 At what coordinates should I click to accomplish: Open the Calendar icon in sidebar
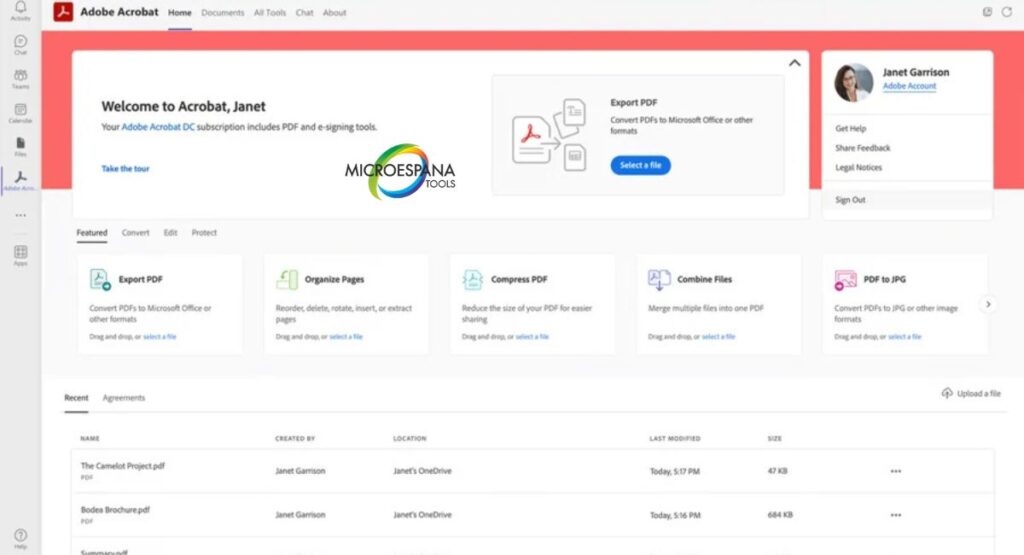point(20,112)
